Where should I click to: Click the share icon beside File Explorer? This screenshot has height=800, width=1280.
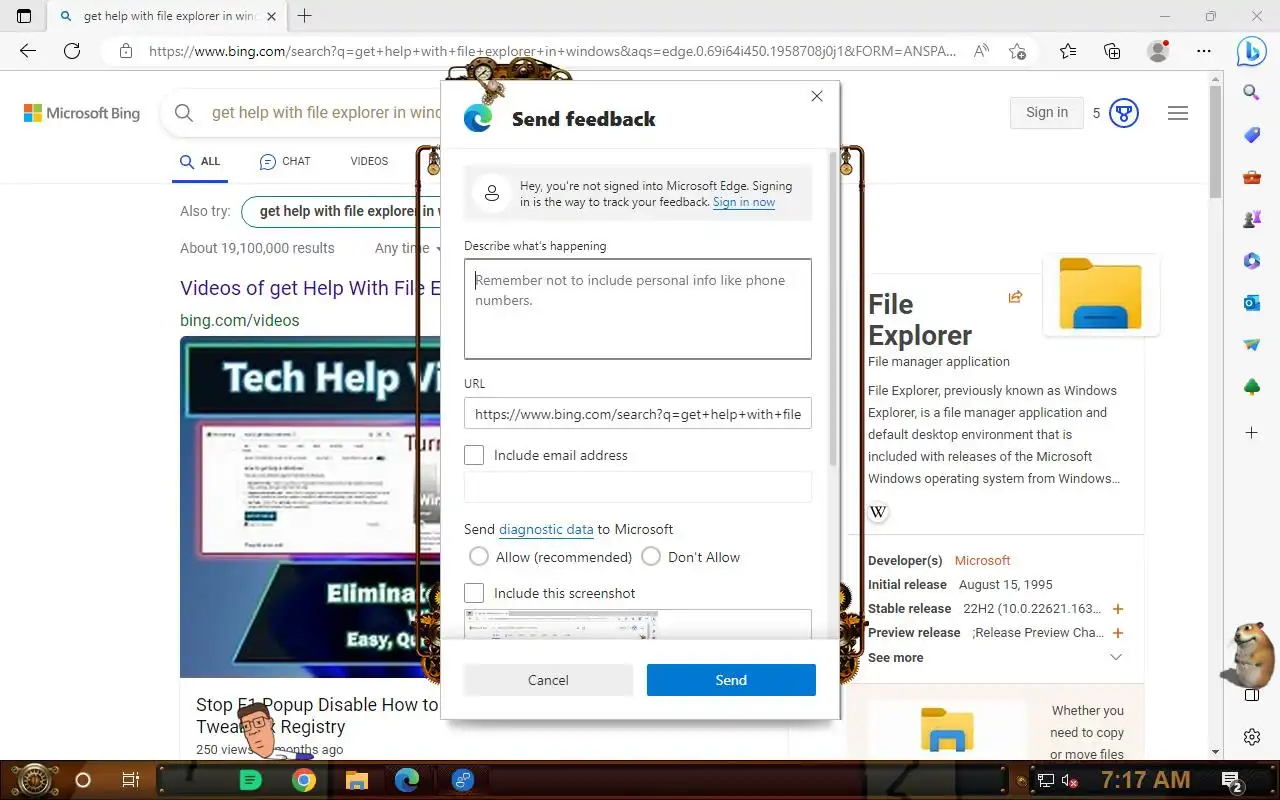1015,297
